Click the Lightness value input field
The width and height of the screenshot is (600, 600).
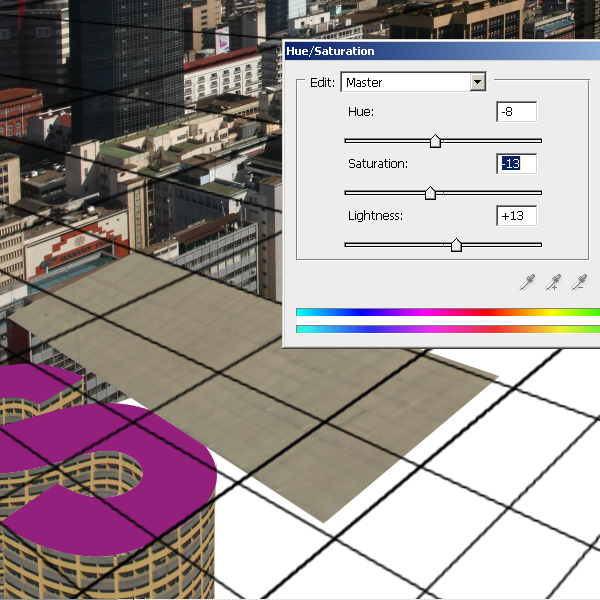point(517,216)
